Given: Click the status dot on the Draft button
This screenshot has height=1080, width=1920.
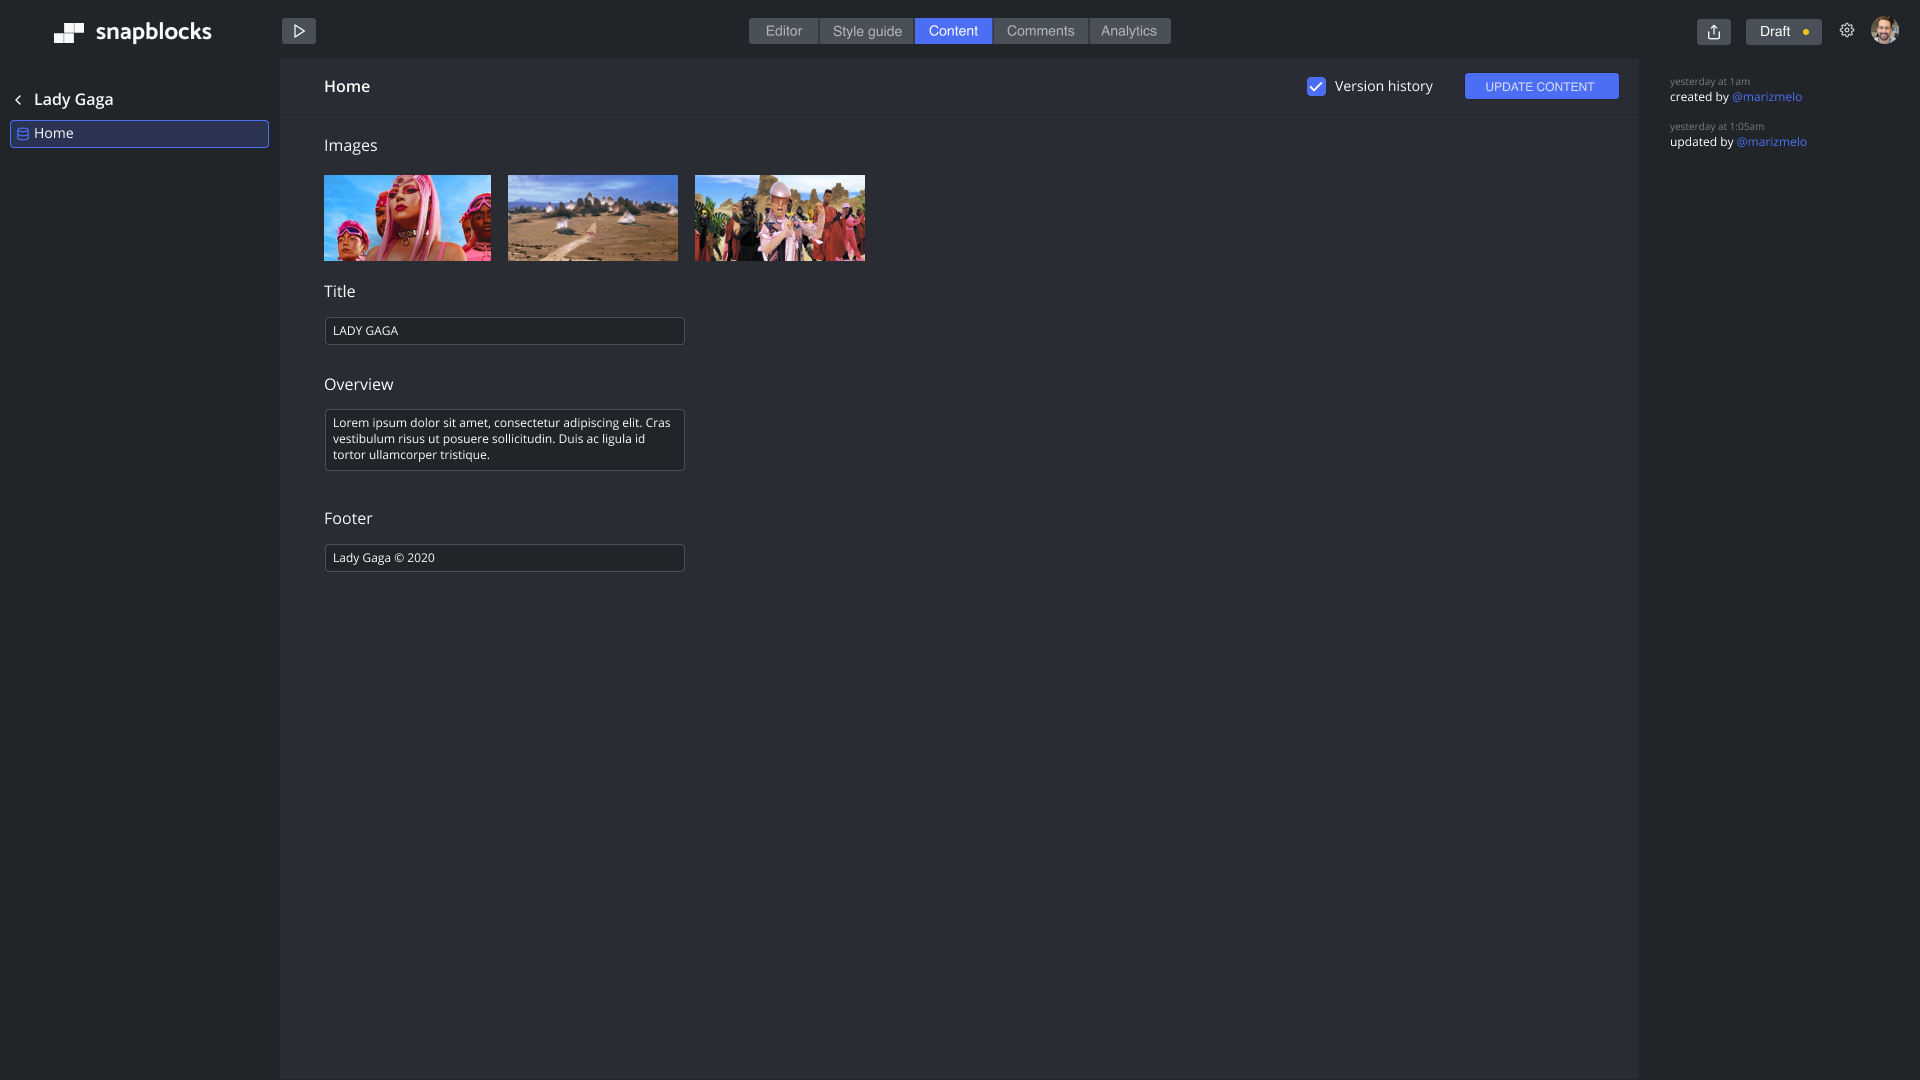Looking at the screenshot, I should (1806, 32).
